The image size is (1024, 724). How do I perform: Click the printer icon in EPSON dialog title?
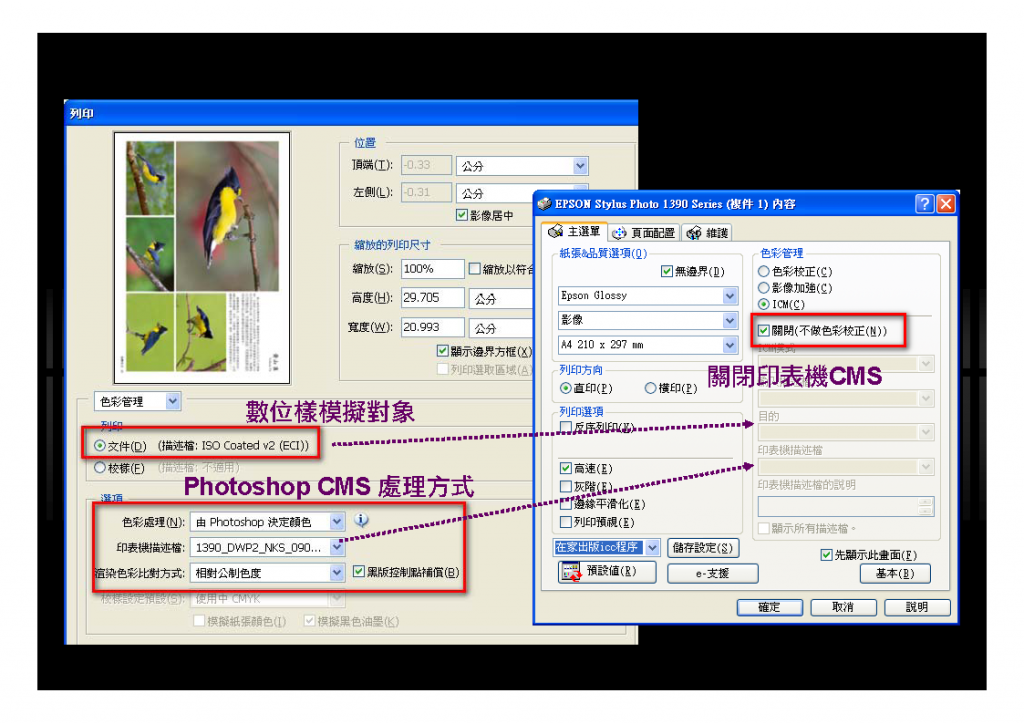(544, 204)
